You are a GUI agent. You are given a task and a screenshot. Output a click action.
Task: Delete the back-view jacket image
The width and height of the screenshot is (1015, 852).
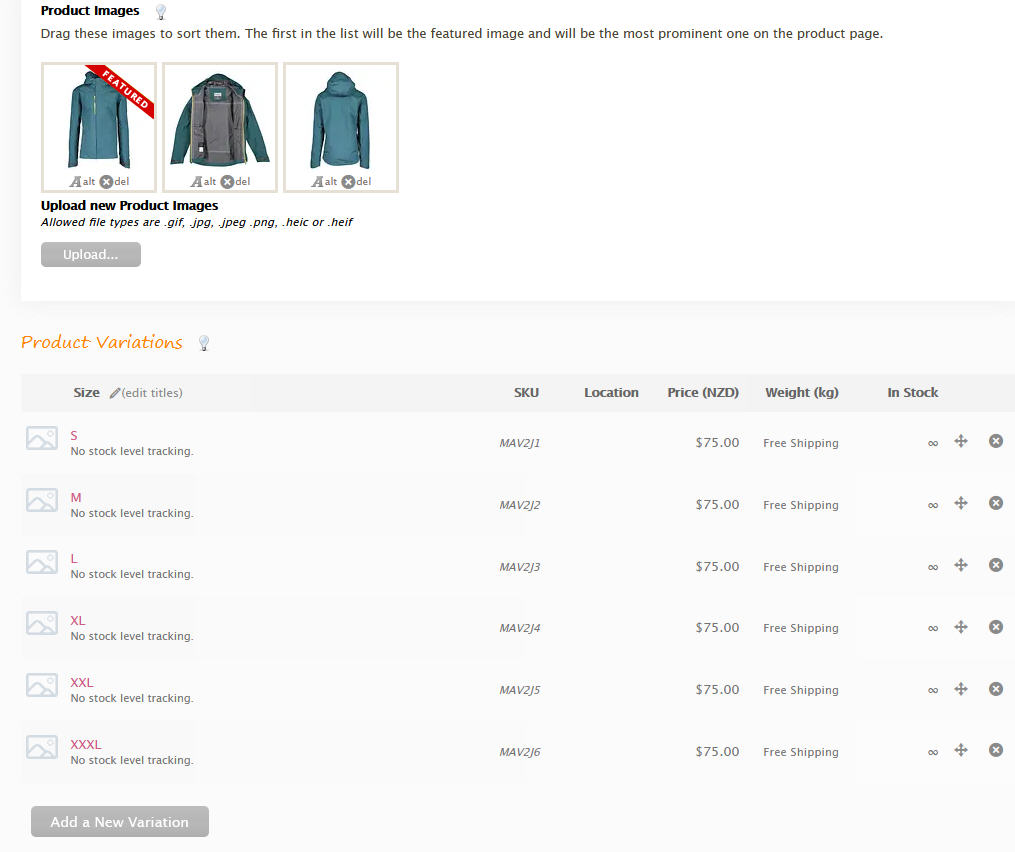click(x=357, y=182)
